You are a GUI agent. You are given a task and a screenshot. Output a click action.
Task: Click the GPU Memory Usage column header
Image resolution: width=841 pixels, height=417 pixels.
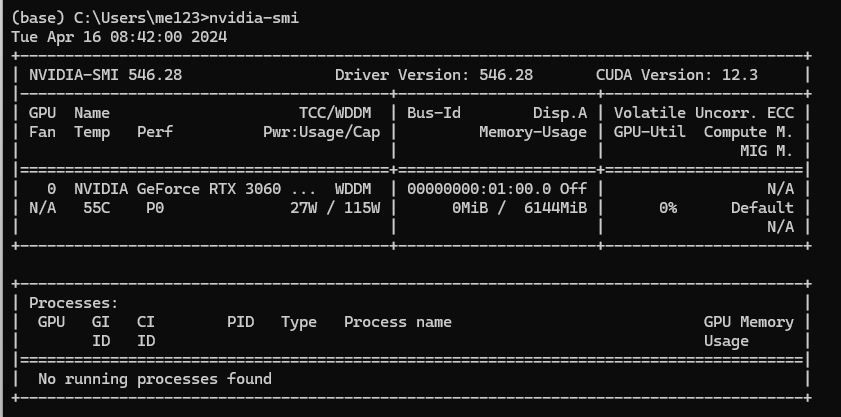(x=749, y=332)
